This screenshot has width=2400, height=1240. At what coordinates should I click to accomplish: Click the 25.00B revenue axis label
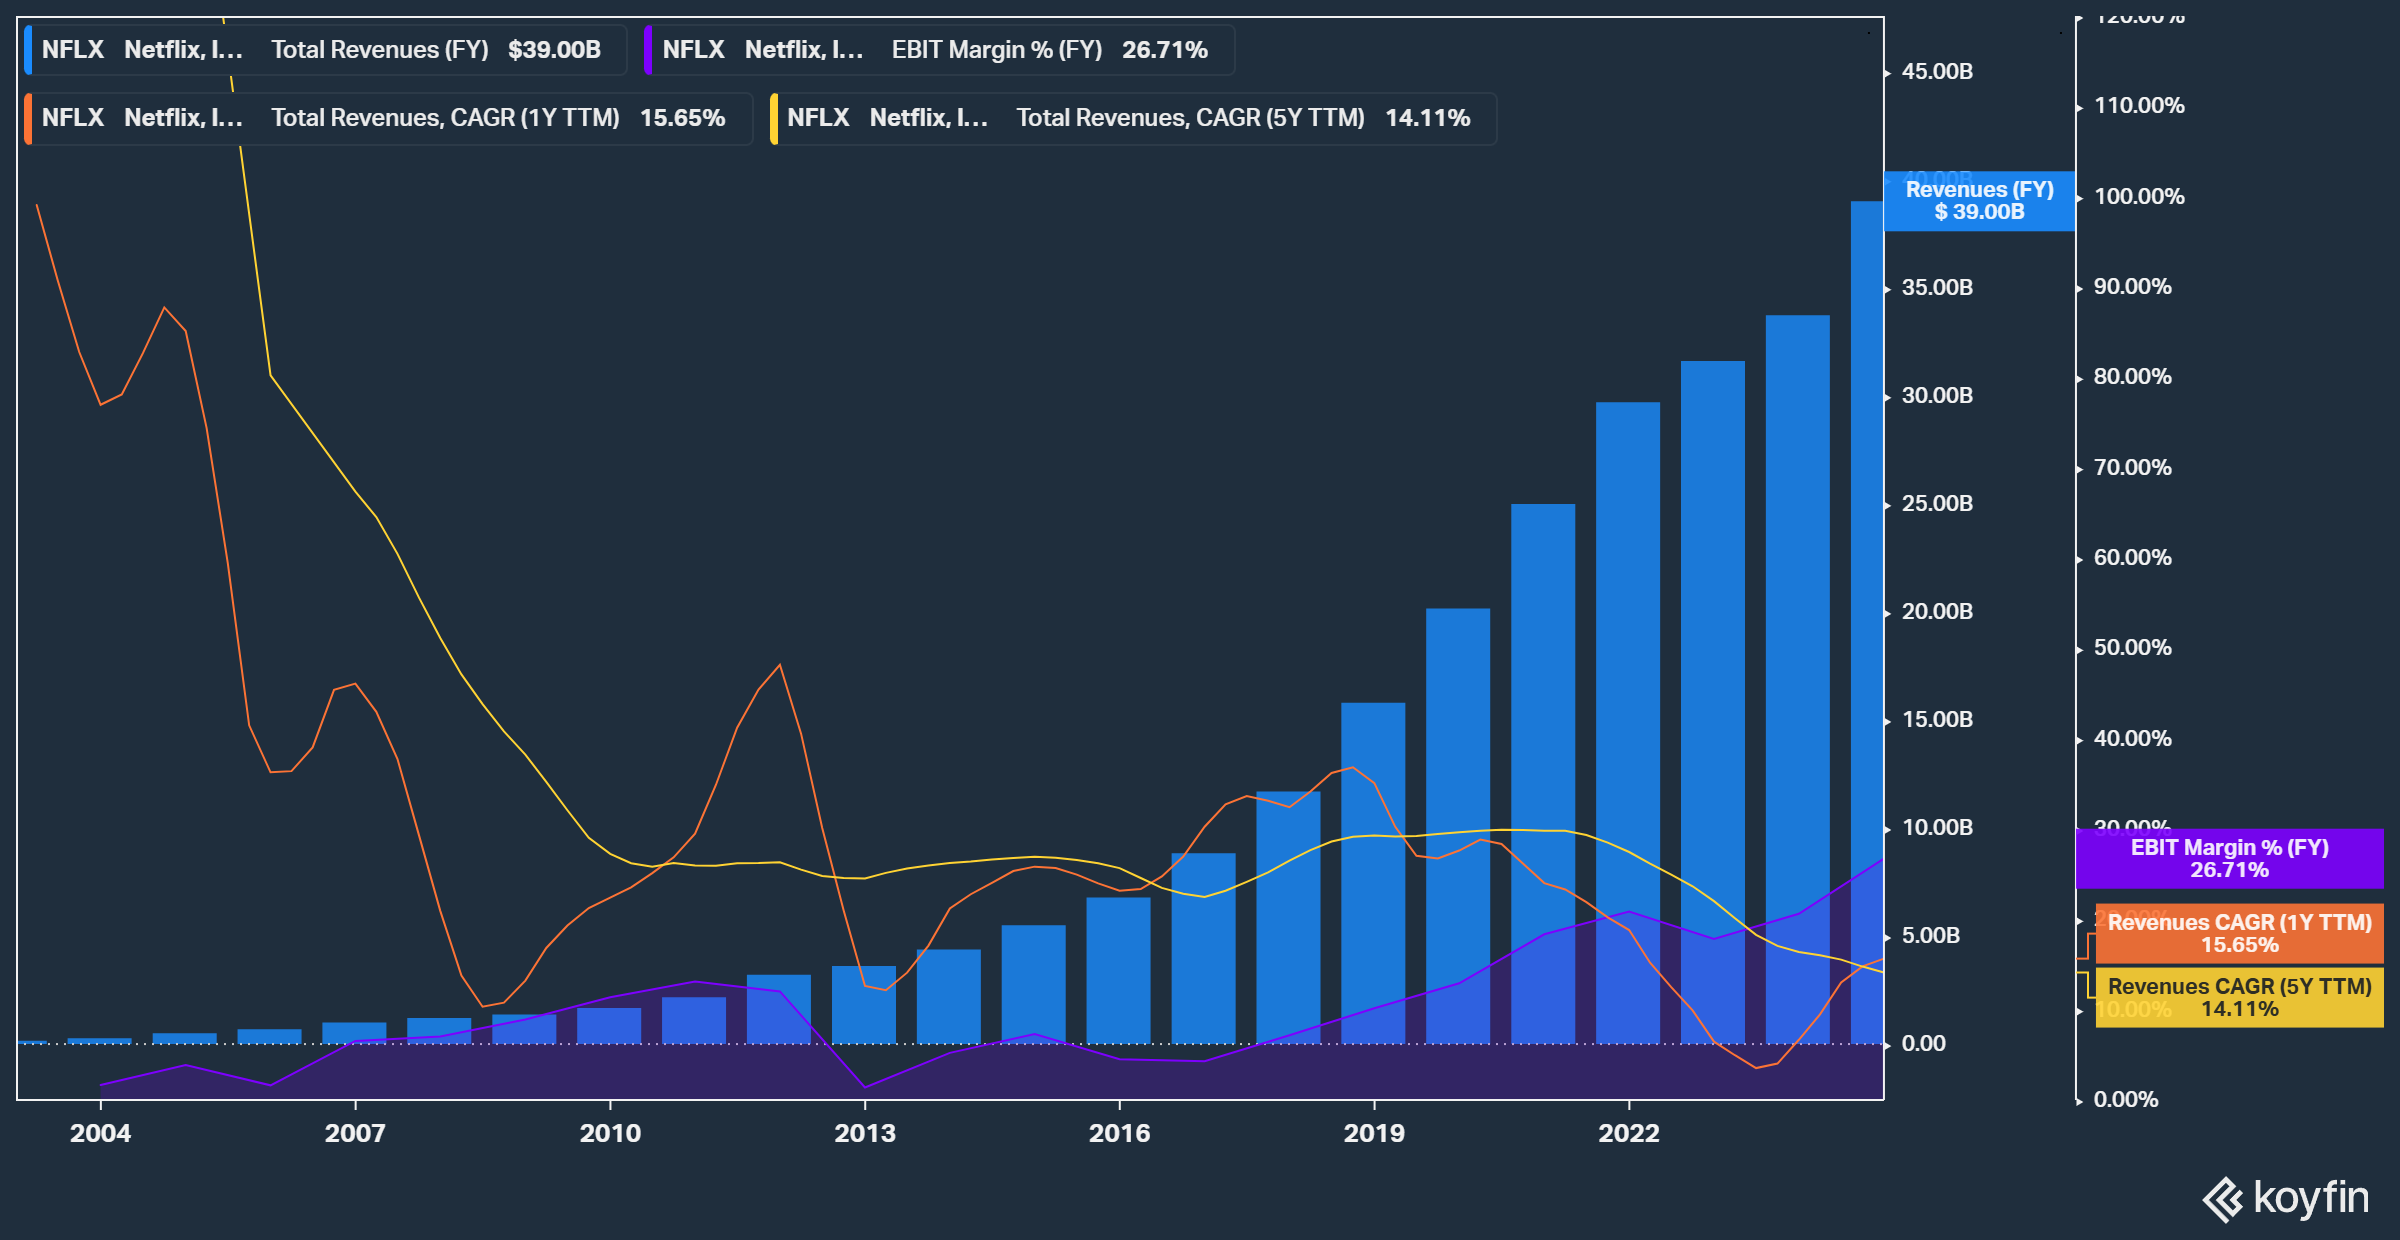point(1937,504)
